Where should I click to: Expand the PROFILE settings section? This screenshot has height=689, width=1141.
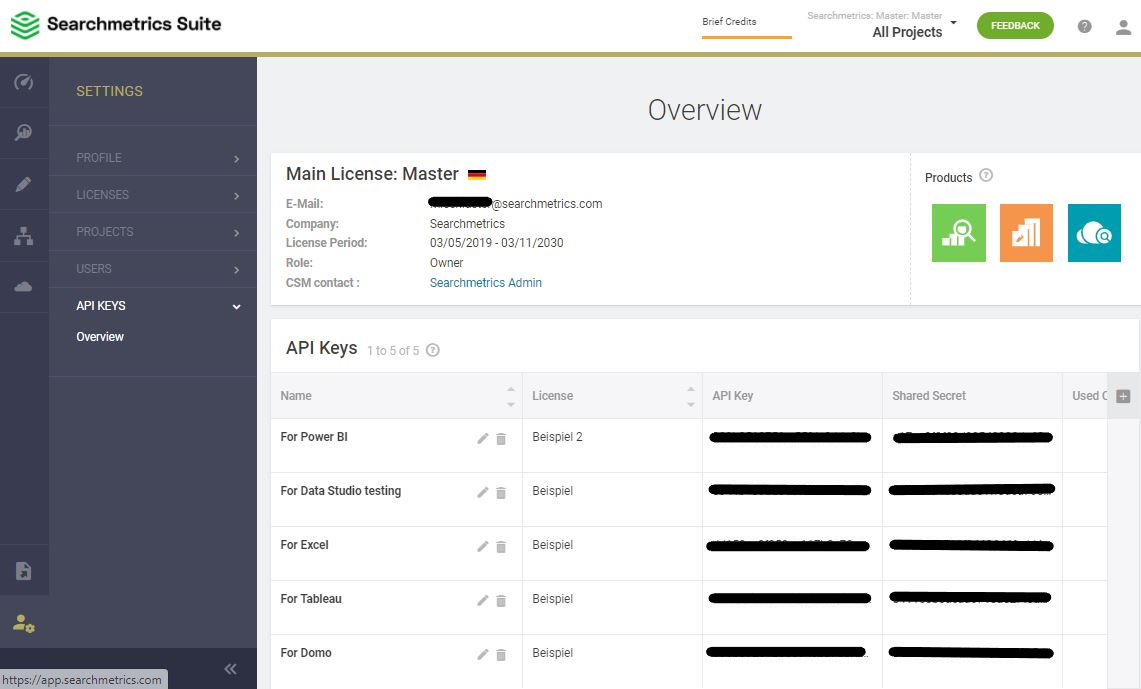point(153,158)
